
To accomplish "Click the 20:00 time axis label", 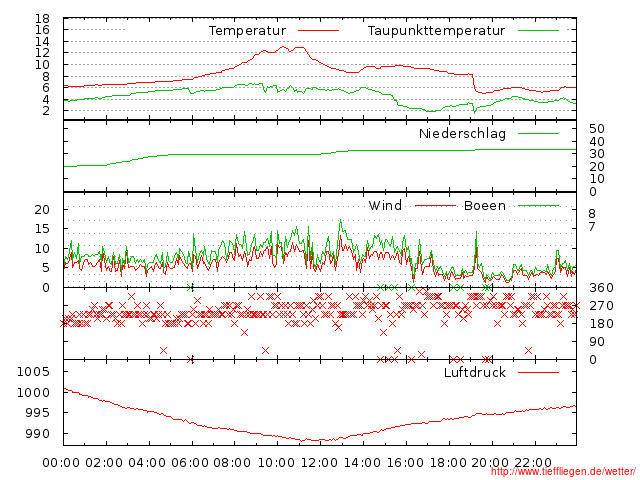I will click(x=490, y=462).
